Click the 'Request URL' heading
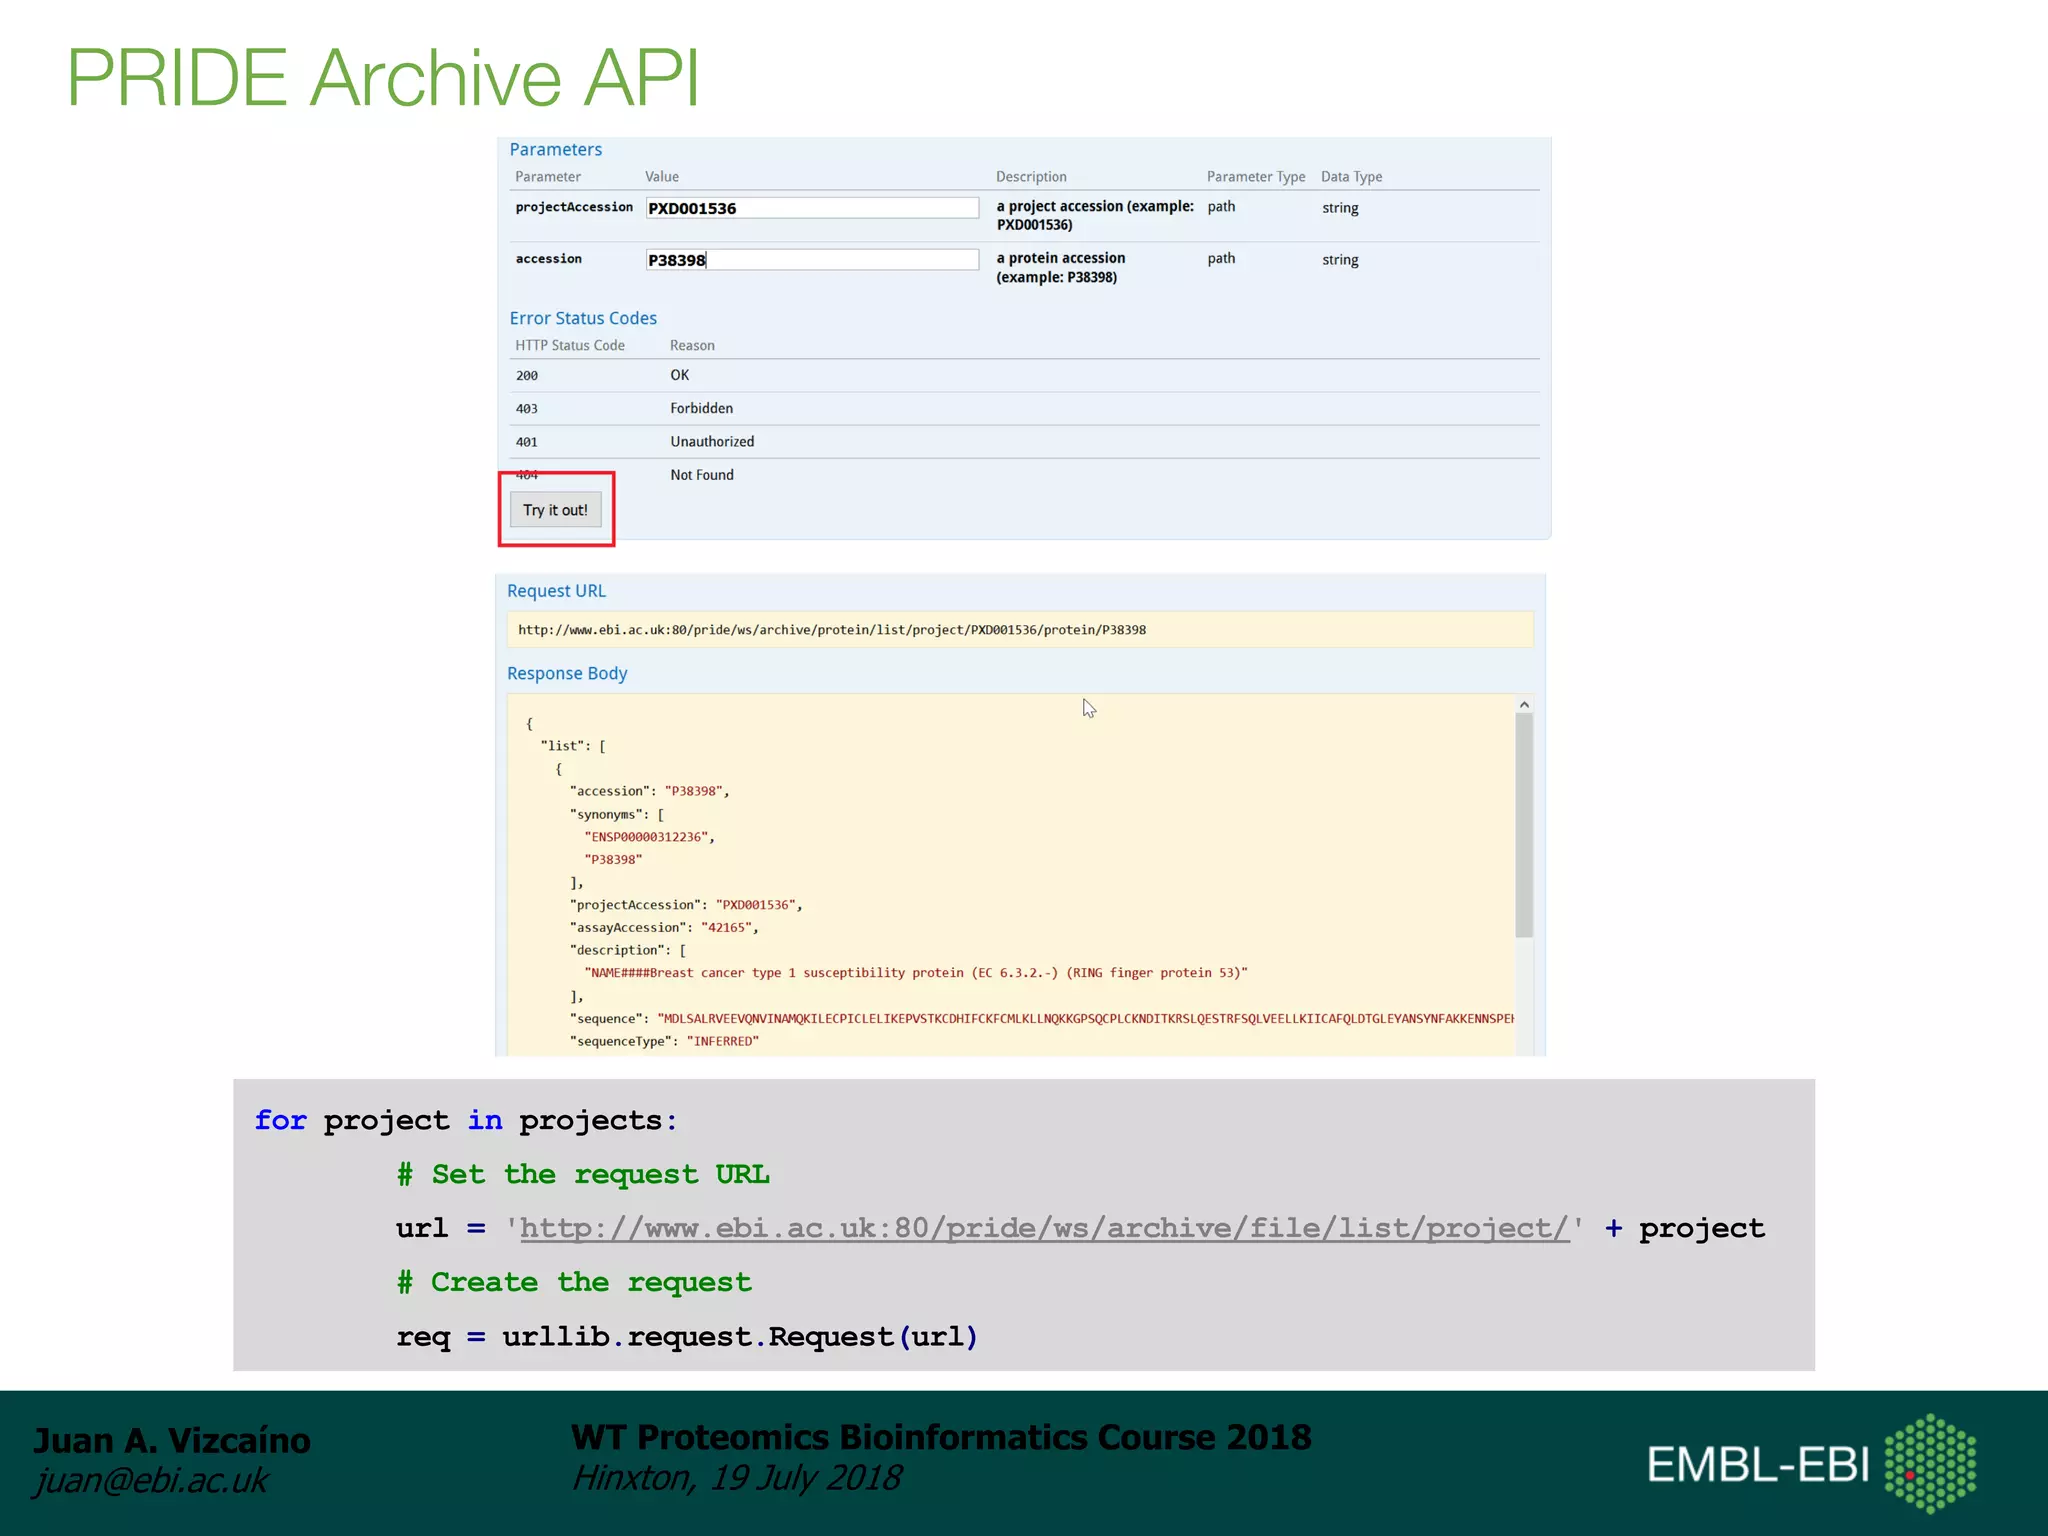This screenshot has height=1536, width=2048. (x=556, y=591)
